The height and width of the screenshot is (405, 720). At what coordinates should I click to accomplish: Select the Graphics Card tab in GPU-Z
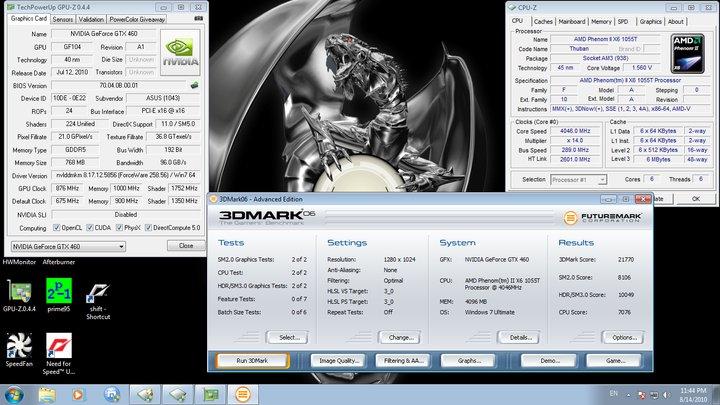29,18
